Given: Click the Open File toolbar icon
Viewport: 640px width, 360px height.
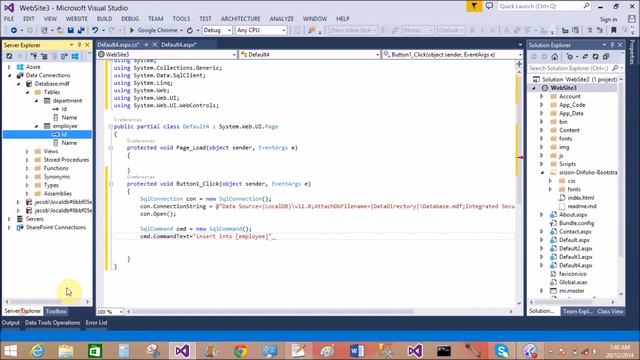Looking at the screenshot, I should (60, 30).
